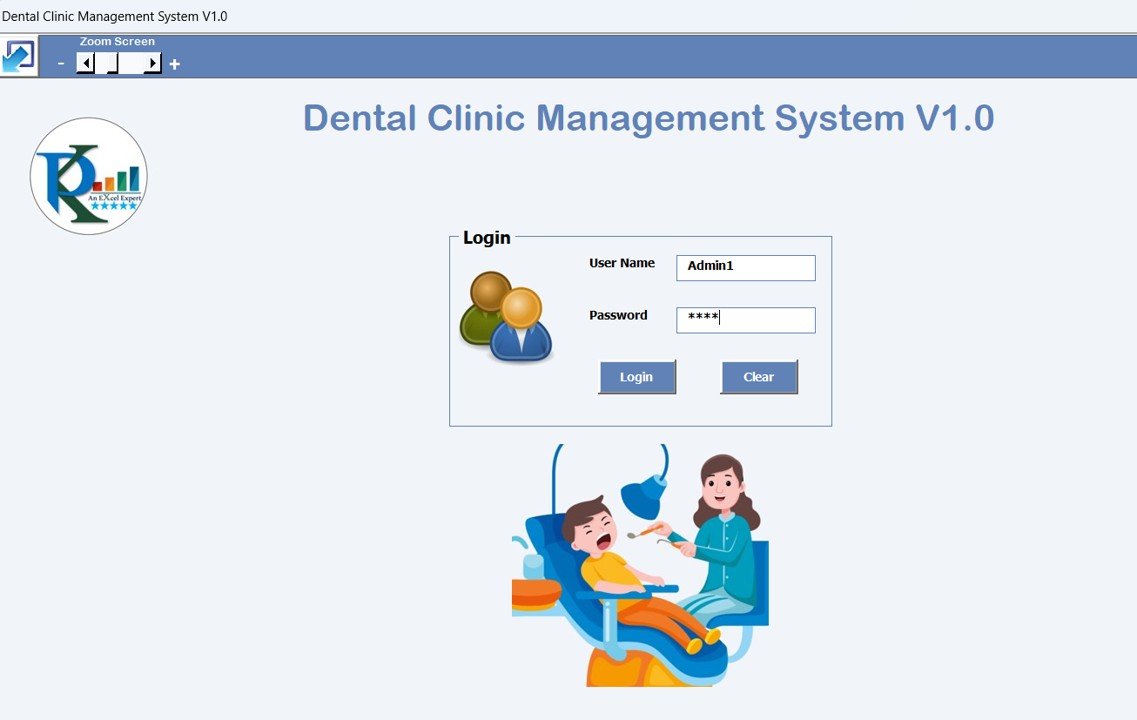Click the minus sign to zoom out
The width and height of the screenshot is (1137, 720).
pos(61,65)
